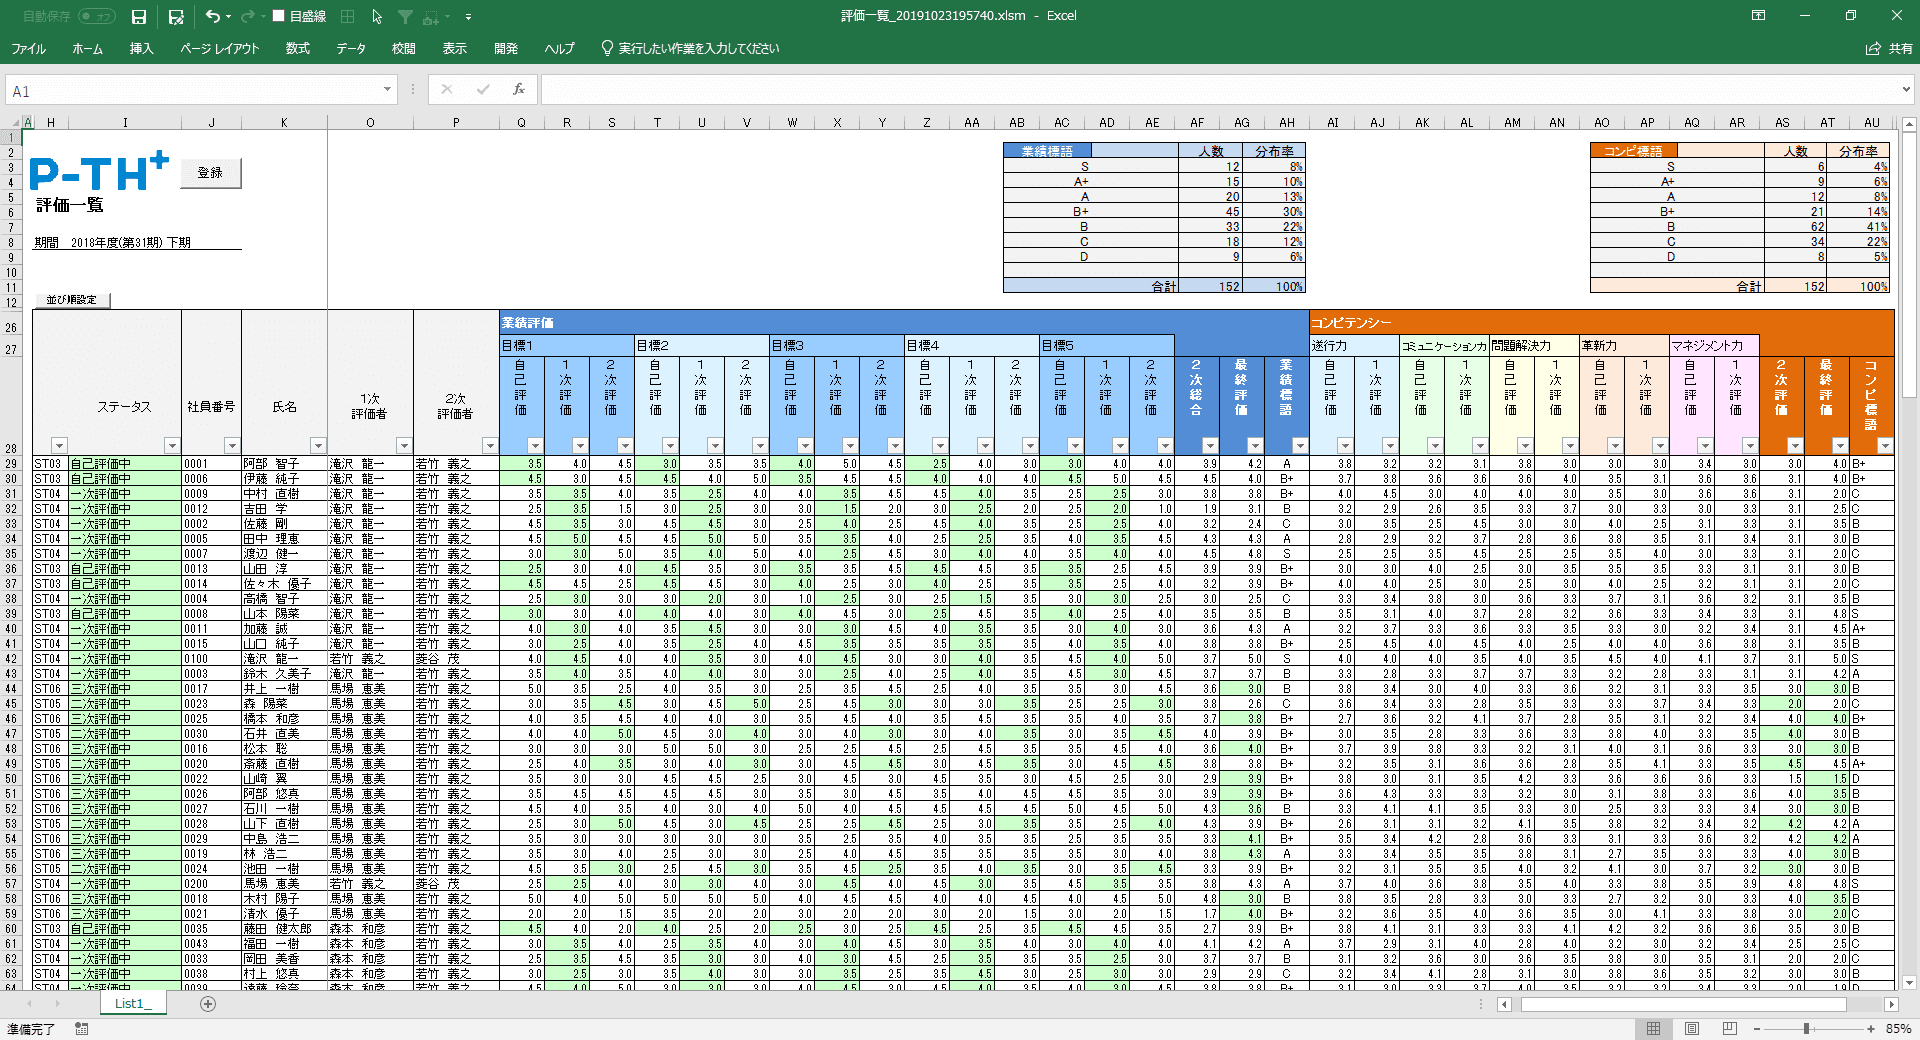
Task: Open the データ ribbon tab
Action: click(x=350, y=48)
